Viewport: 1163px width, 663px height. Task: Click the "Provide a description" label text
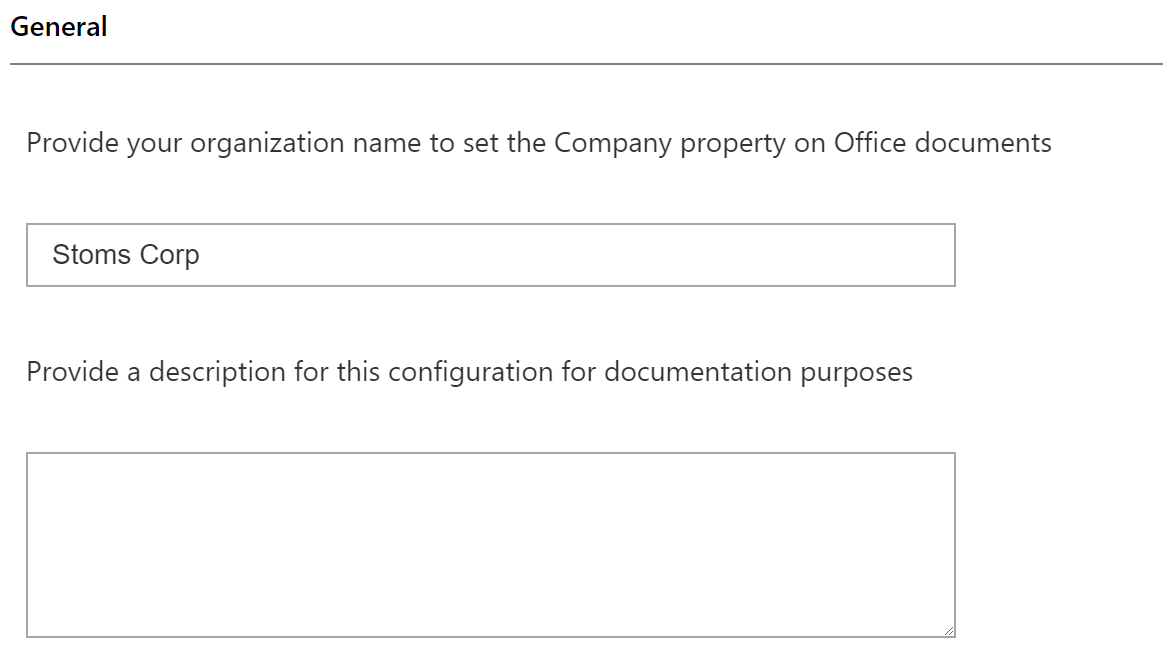[469, 372]
